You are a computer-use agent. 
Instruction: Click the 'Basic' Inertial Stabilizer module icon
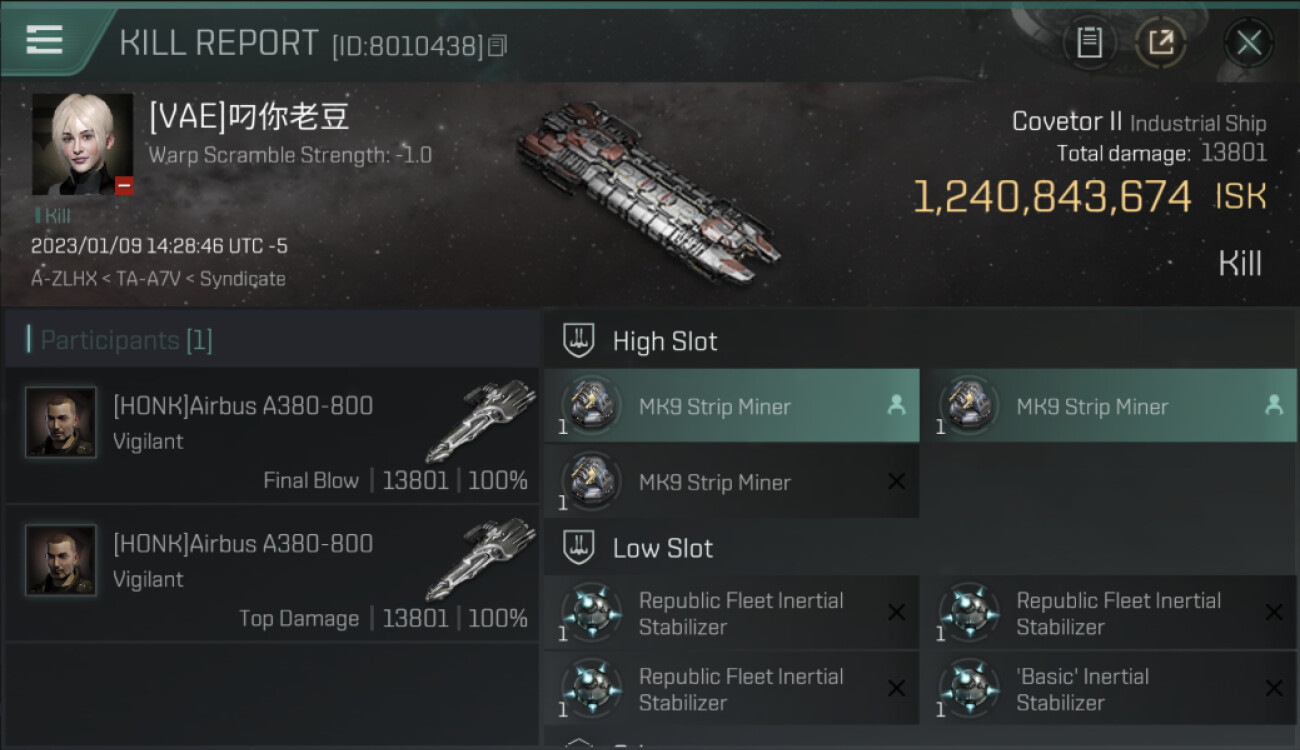(x=969, y=689)
